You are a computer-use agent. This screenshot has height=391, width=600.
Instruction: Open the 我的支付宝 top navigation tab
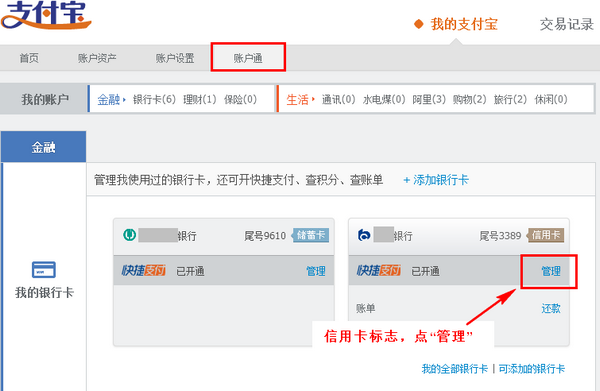(x=464, y=24)
